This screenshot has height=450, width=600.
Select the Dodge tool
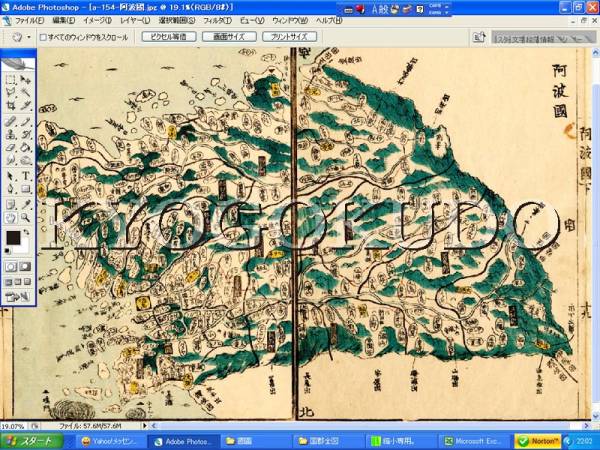pyautogui.click(x=25, y=160)
